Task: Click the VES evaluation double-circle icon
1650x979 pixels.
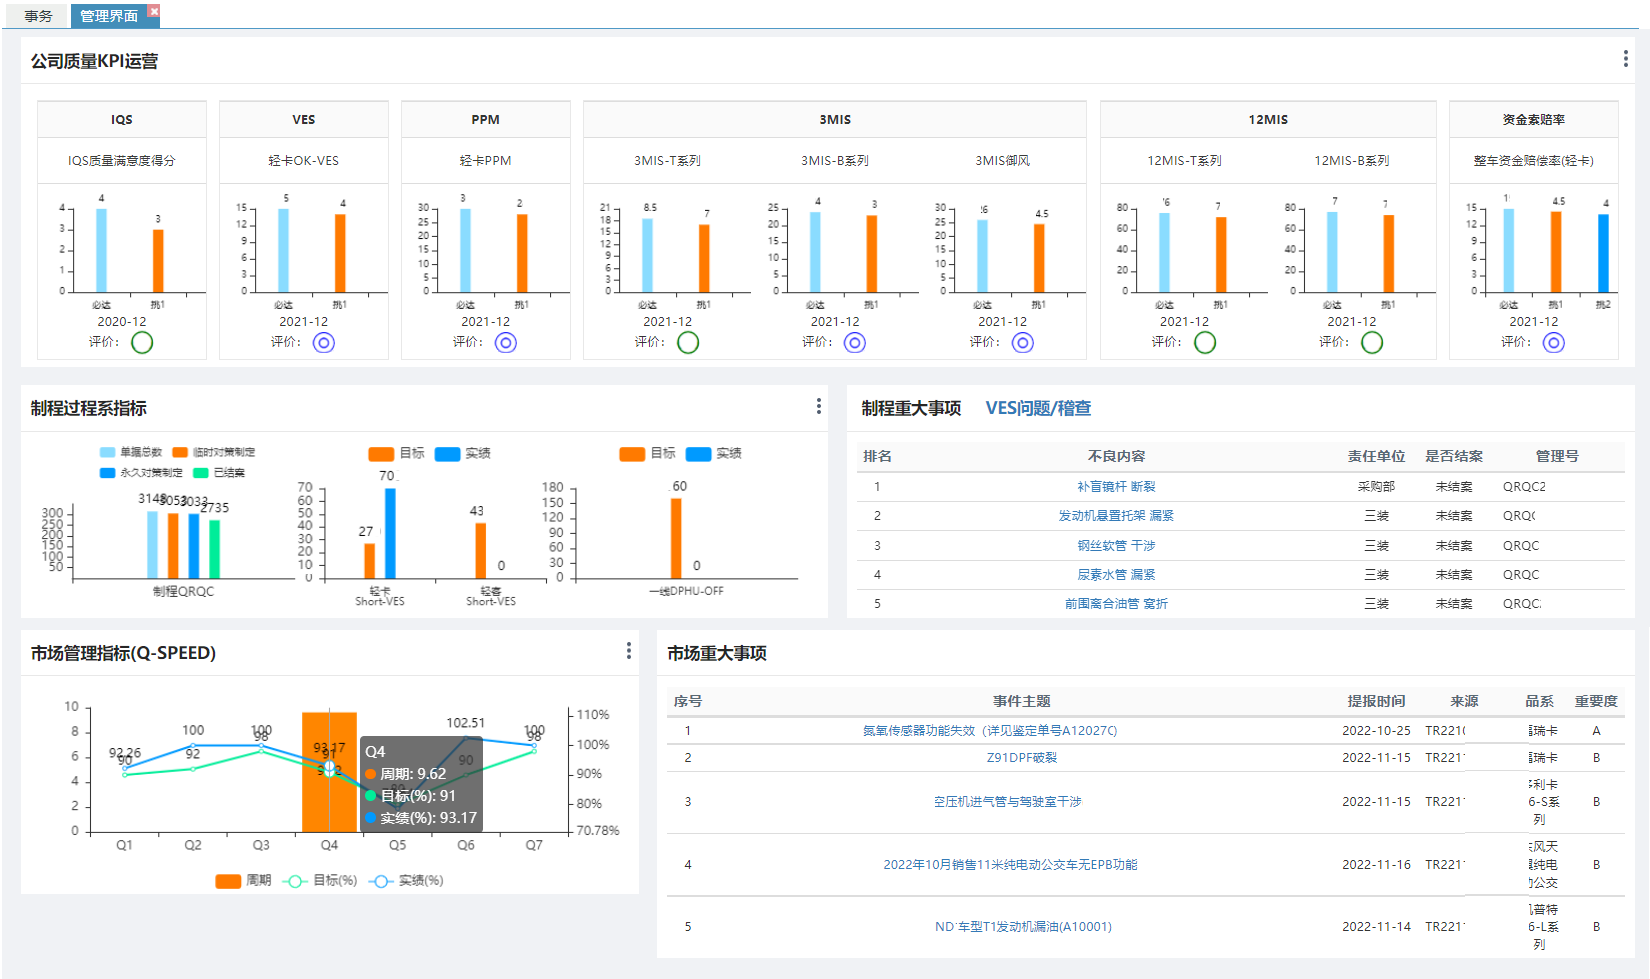Action: pyautogui.click(x=324, y=343)
